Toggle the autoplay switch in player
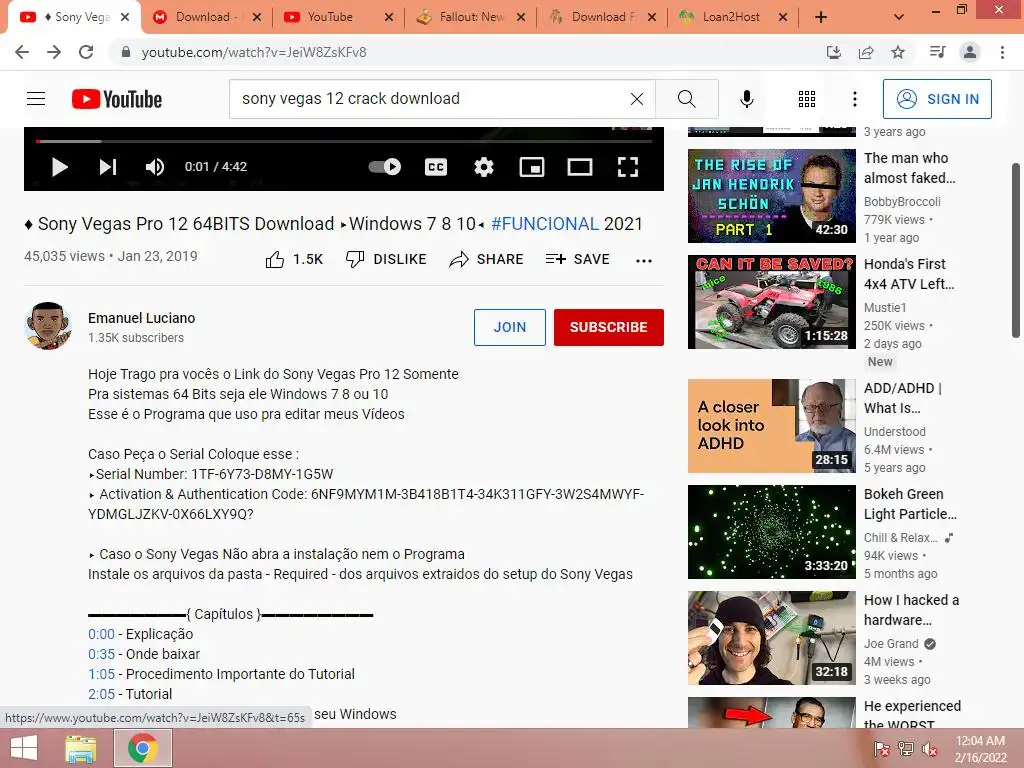 point(385,167)
